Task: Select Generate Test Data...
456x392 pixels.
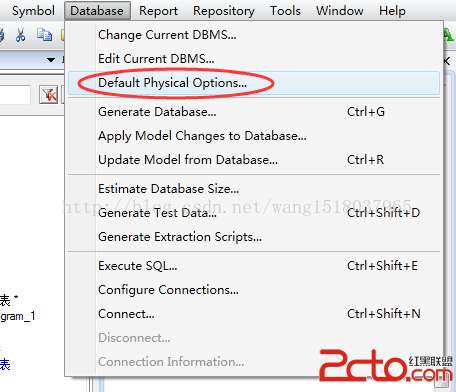Action: click(x=254, y=213)
